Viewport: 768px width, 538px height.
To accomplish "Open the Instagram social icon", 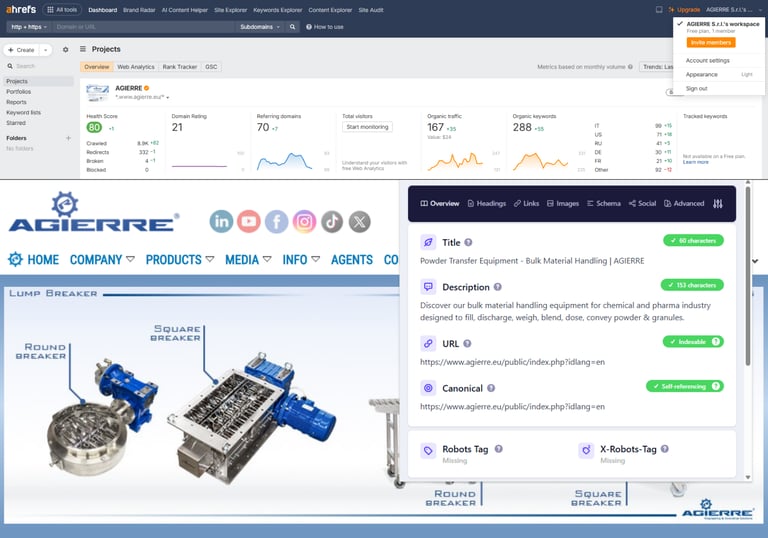I will click(x=304, y=221).
